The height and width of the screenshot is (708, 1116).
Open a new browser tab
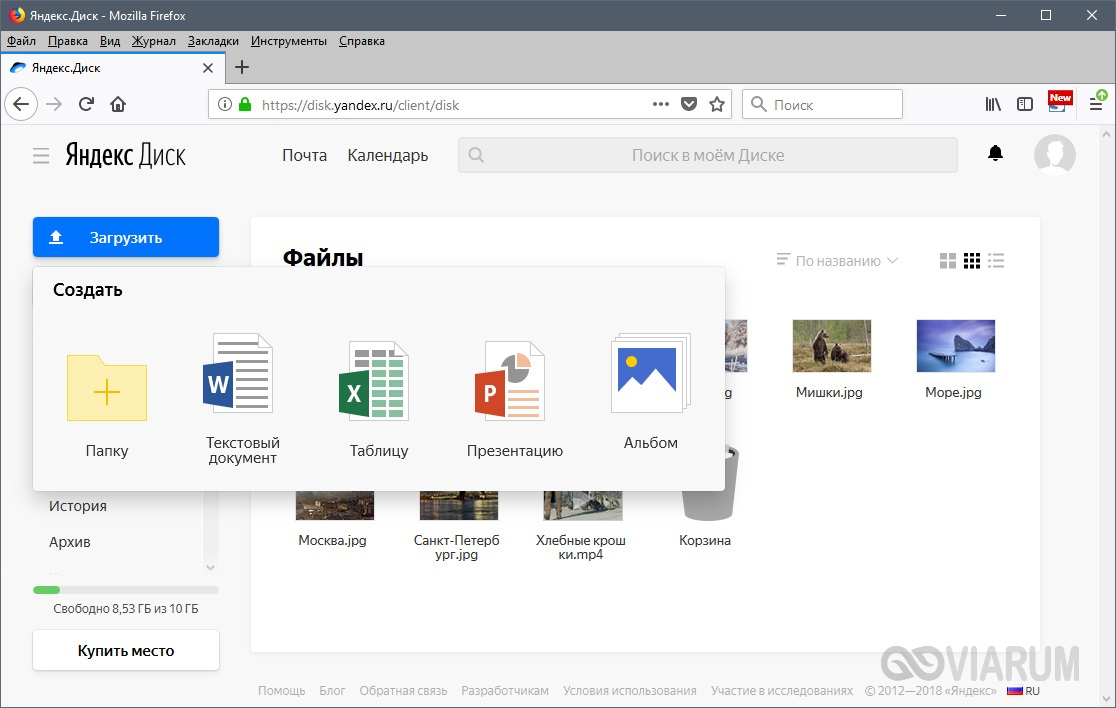242,67
